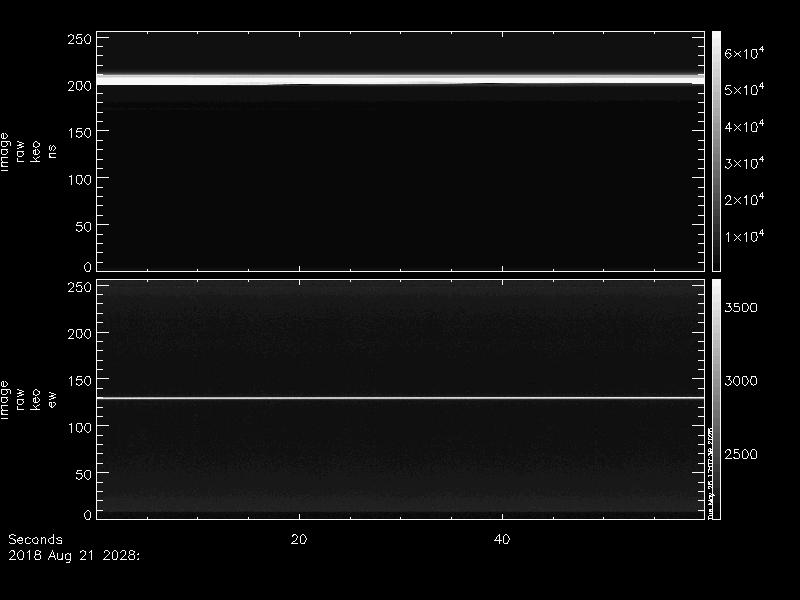
Task: Click the 150 tick label on ew panel
Action: point(80,380)
